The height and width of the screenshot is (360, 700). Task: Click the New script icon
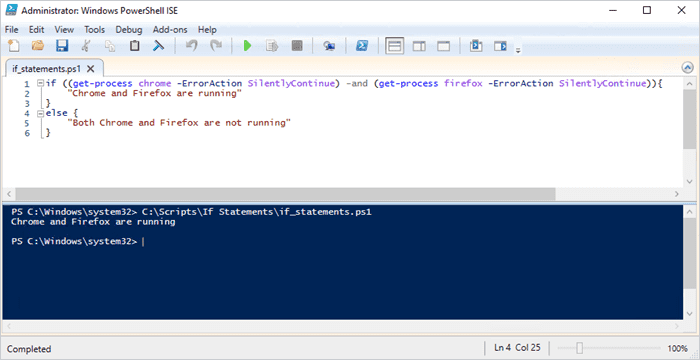(x=14, y=46)
